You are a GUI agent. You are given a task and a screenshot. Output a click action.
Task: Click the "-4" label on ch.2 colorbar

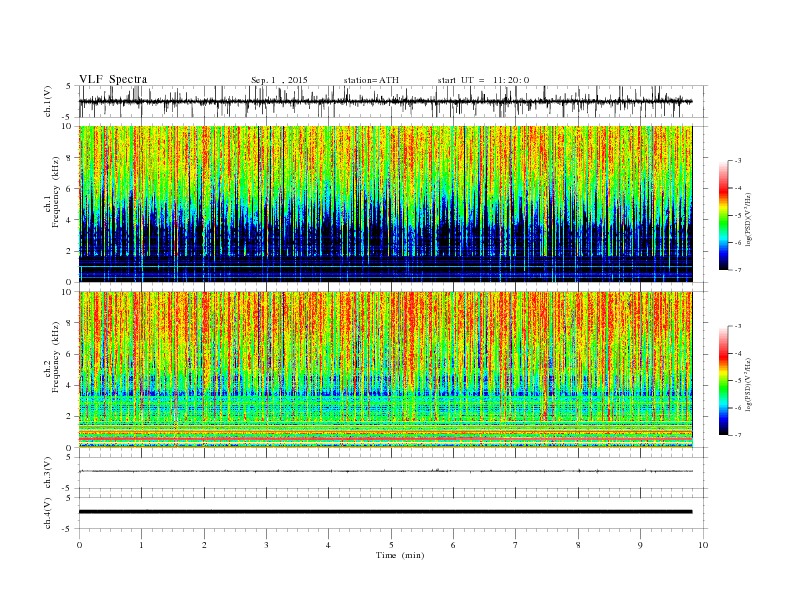[x=737, y=353]
